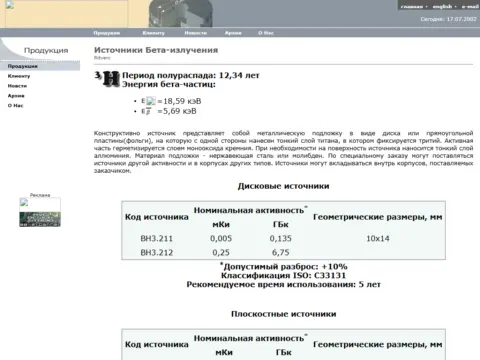Image resolution: width=480 pixels, height=360 pixels.
Task: Click the Источники Бета-излучения heading
Action: (156, 50)
